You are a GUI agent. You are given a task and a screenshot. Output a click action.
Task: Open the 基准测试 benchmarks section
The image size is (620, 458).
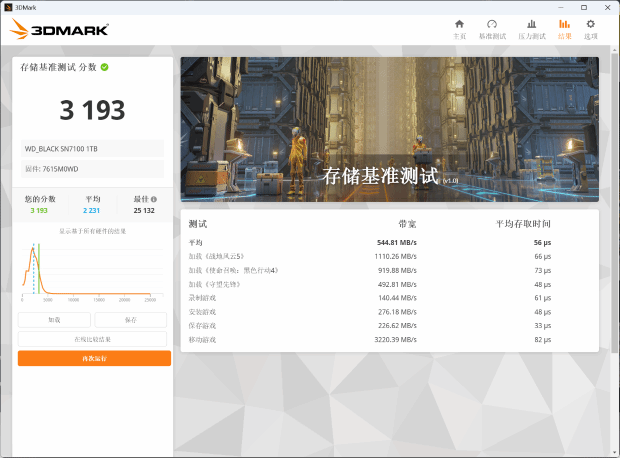pos(492,30)
